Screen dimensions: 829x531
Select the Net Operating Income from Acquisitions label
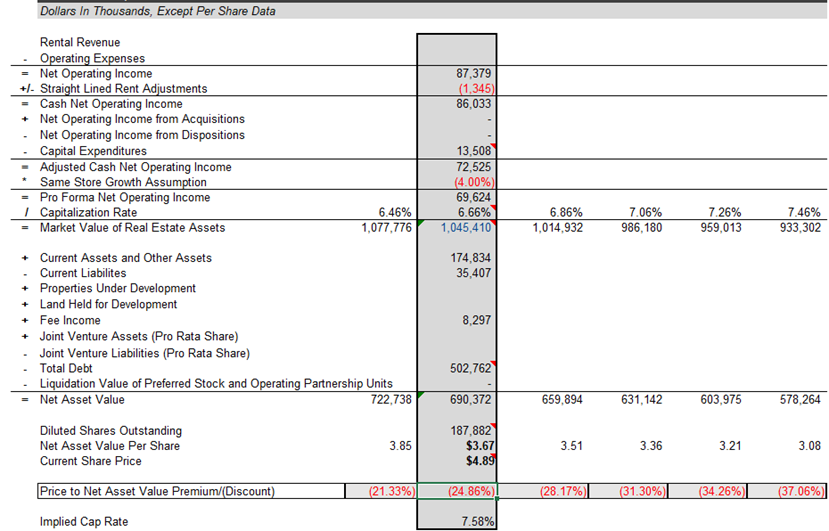(x=142, y=120)
